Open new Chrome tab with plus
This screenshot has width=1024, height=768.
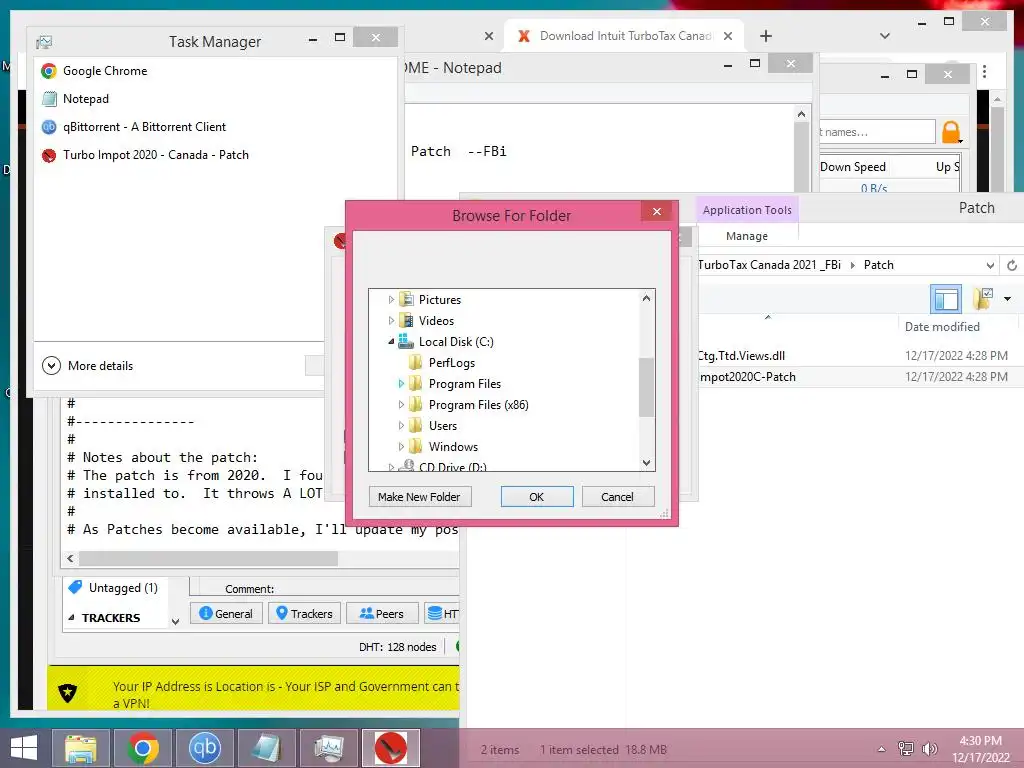[x=766, y=36]
